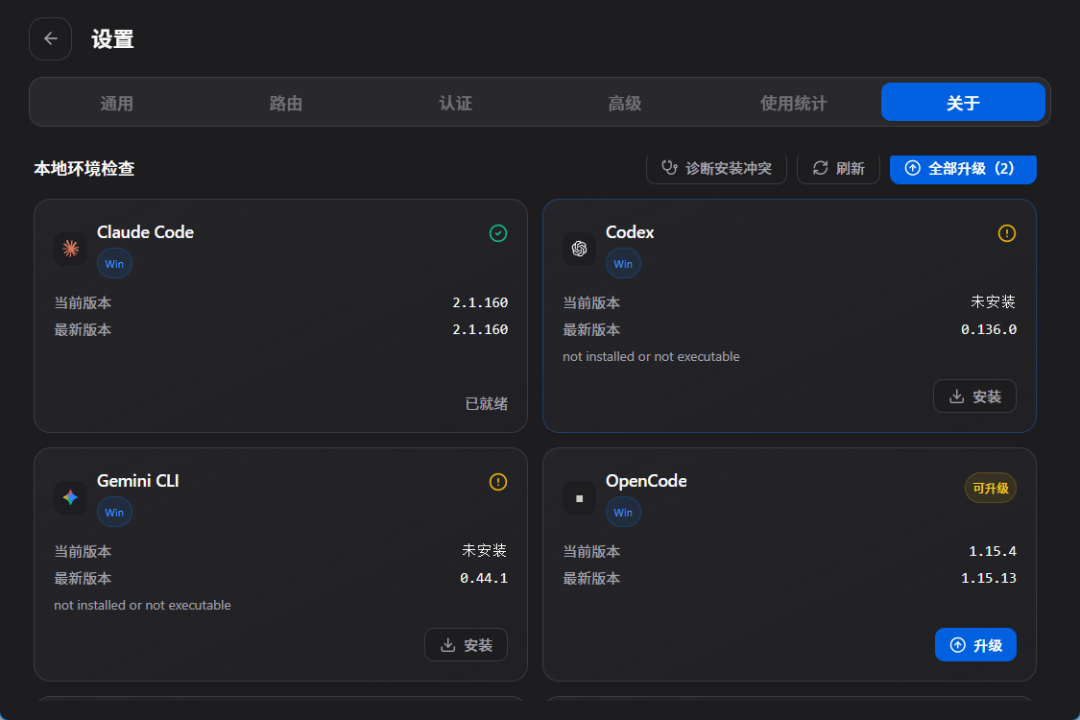Click the OpenCode app icon

(x=579, y=497)
